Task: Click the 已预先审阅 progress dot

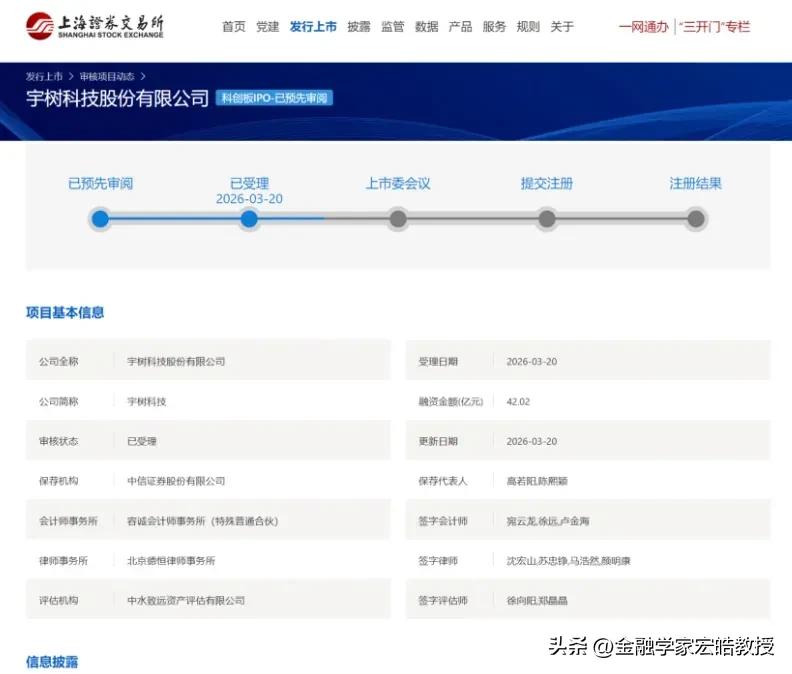Action: point(100,219)
